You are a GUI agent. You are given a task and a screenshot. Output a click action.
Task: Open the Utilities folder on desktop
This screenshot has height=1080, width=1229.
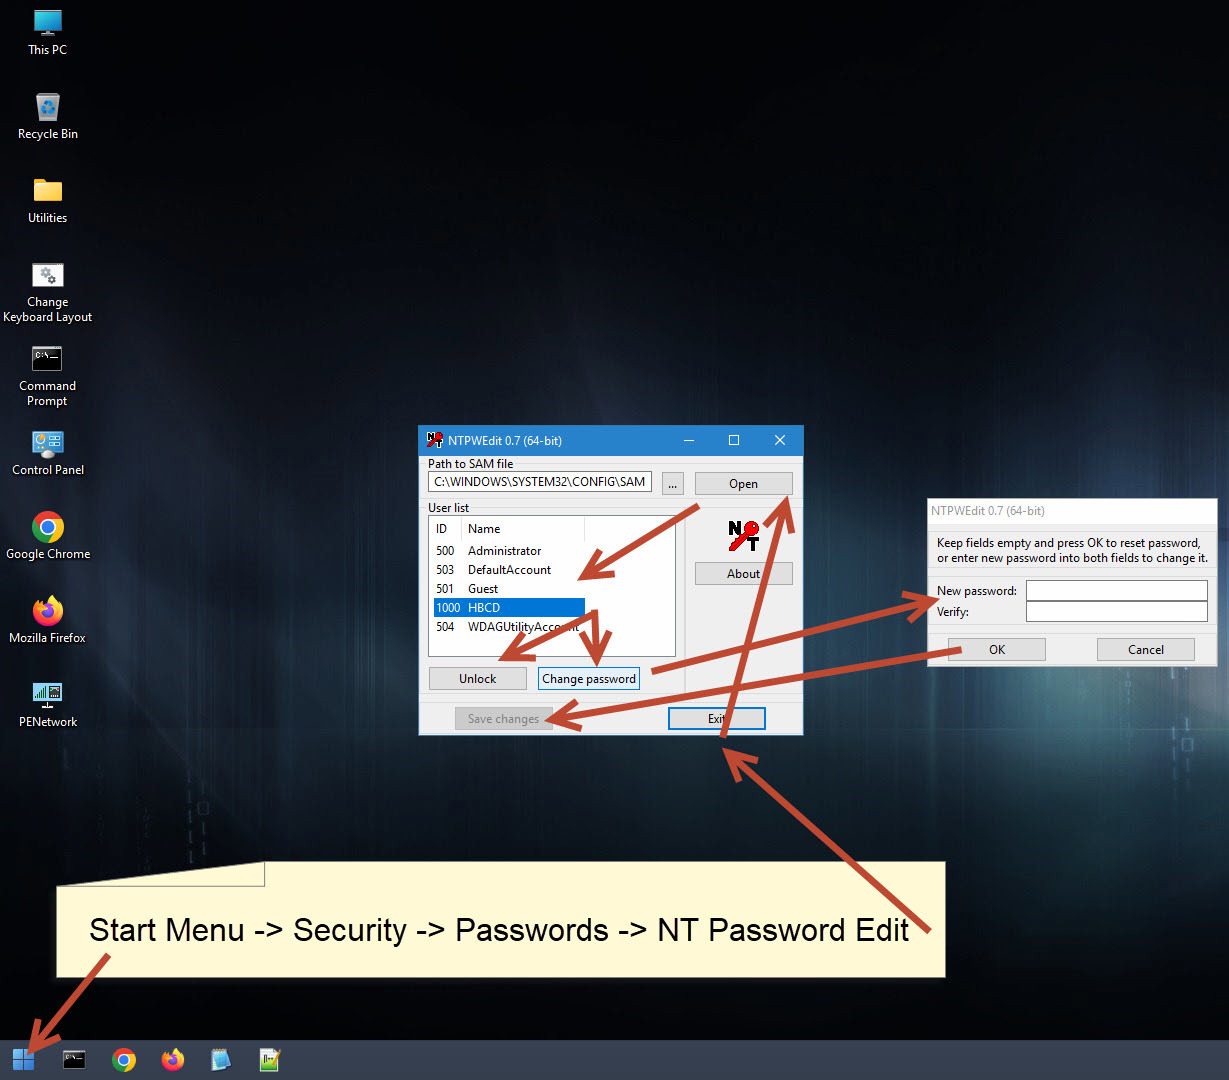click(48, 200)
